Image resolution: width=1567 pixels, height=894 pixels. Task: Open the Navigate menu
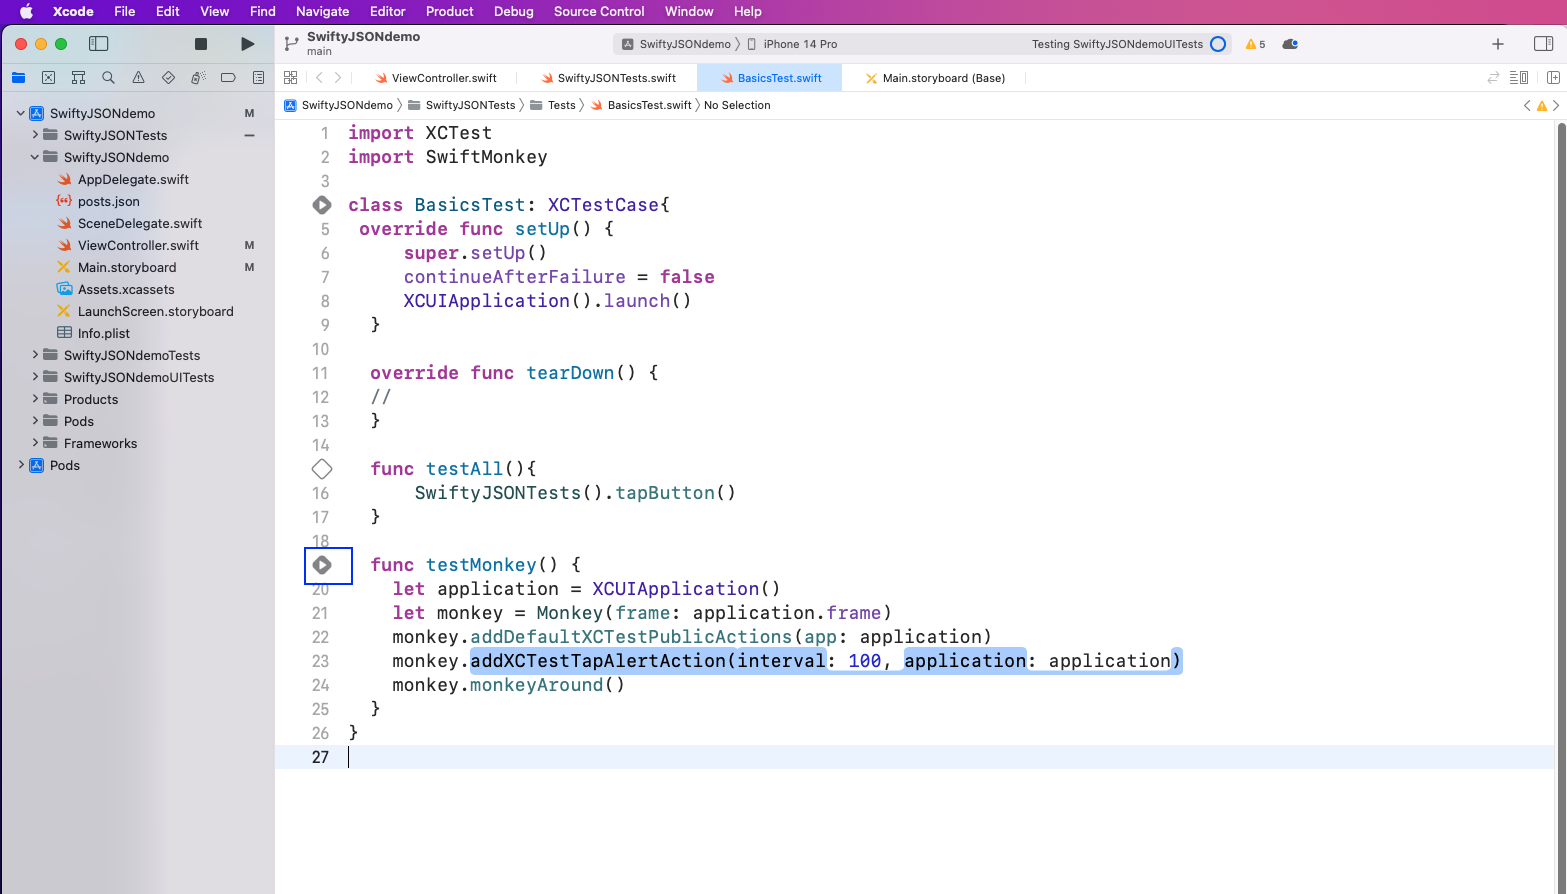pos(322,11)
